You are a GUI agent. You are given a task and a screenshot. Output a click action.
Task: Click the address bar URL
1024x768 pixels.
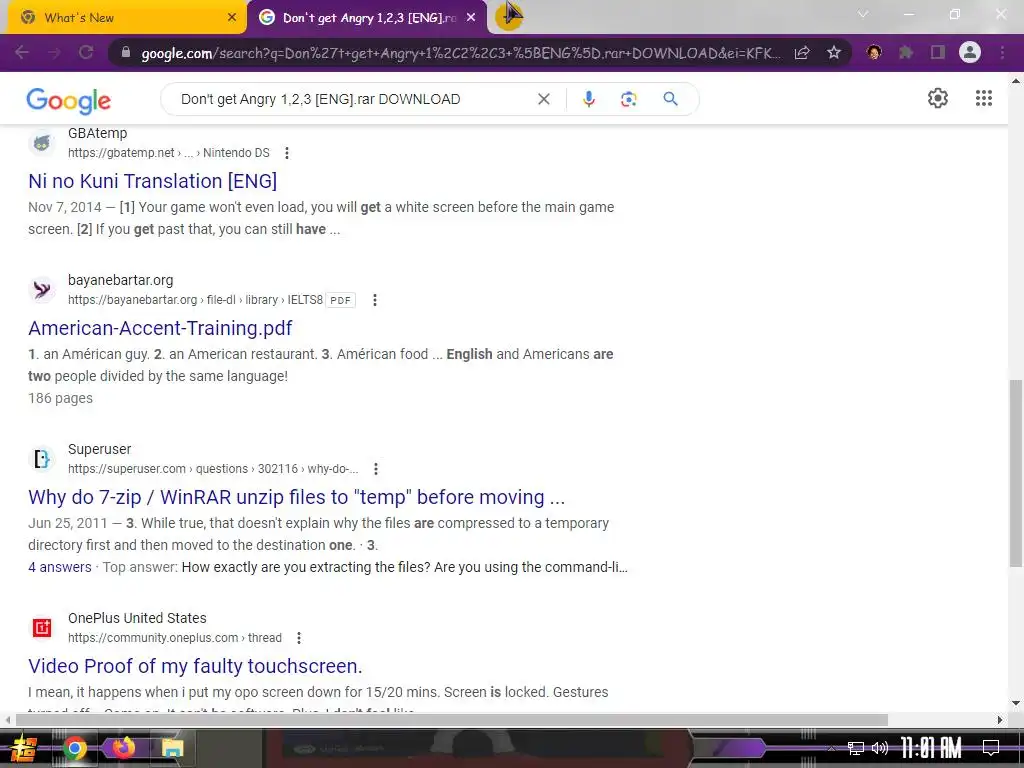pos(460,53)
